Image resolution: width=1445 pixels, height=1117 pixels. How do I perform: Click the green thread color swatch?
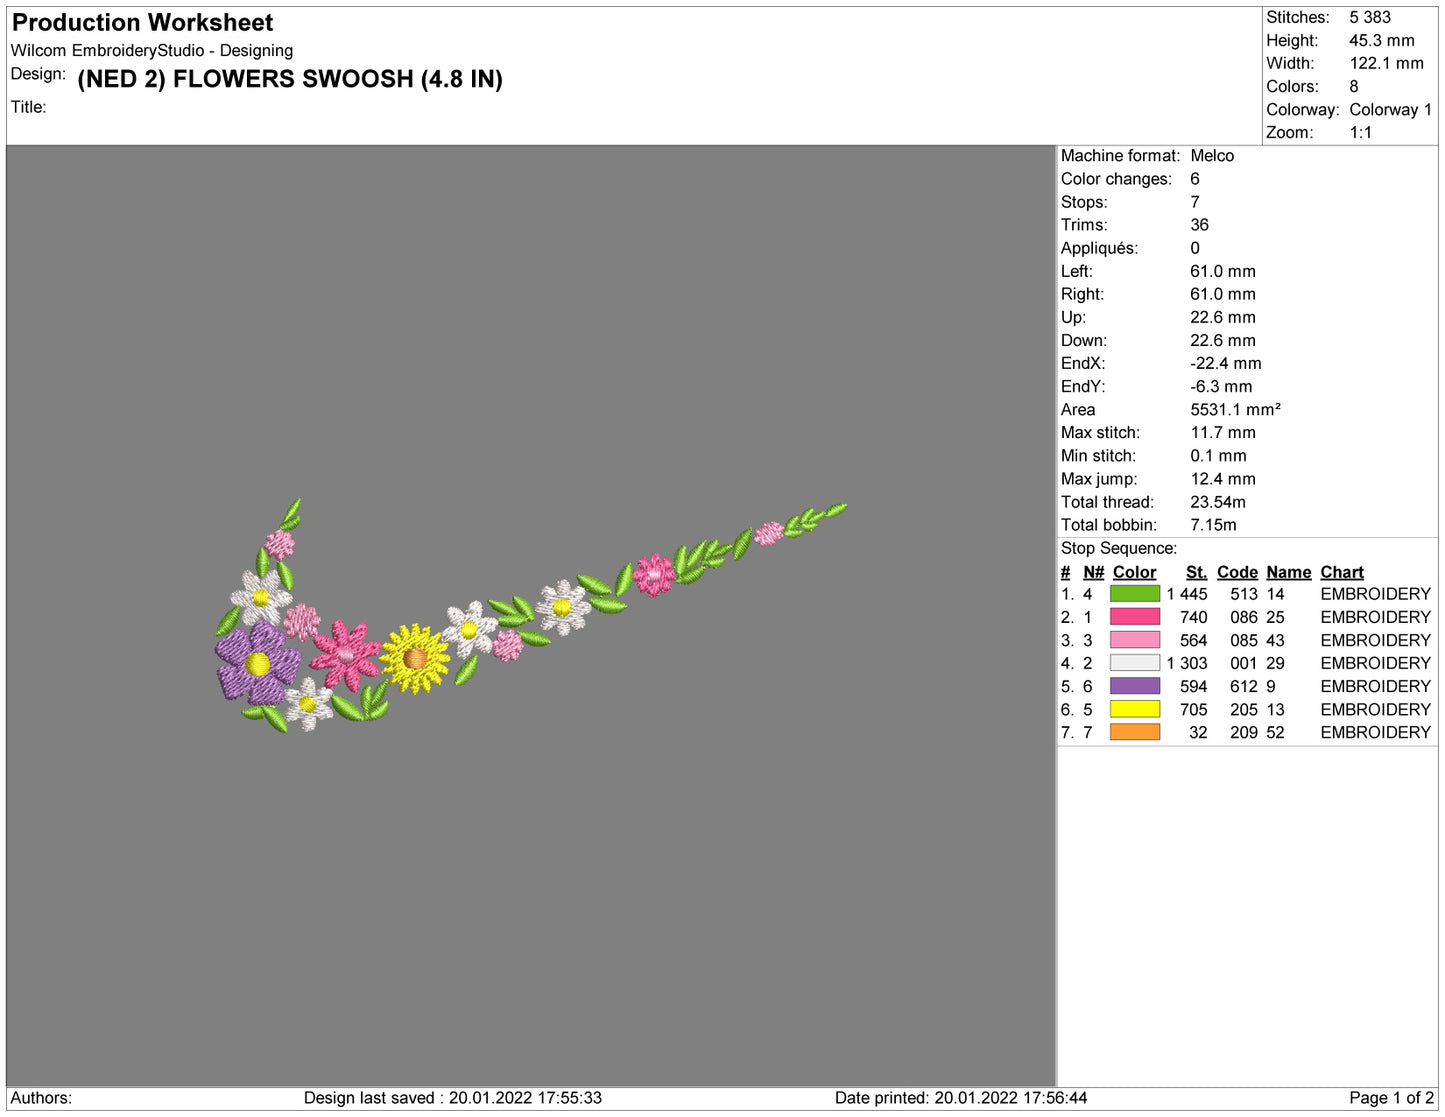(x=1135, y=594)
